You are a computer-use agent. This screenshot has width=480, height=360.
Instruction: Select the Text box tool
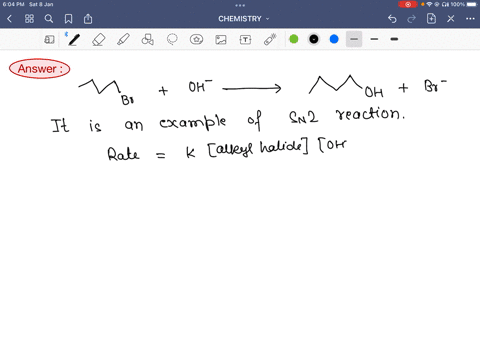[x=245, y=40]
